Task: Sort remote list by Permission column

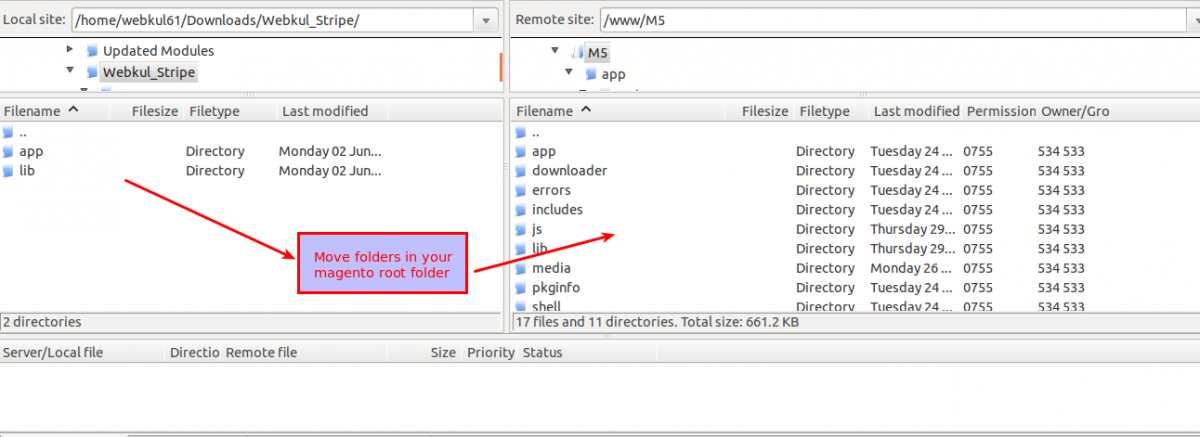Action: tap(1000, 111)
